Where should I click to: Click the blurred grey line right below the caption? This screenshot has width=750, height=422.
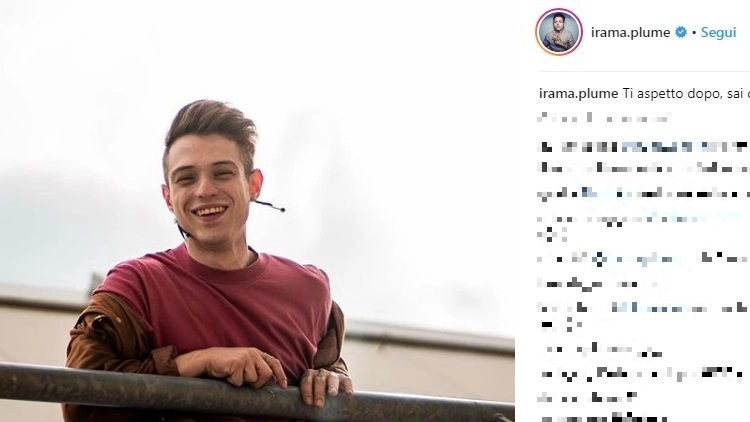604,118
